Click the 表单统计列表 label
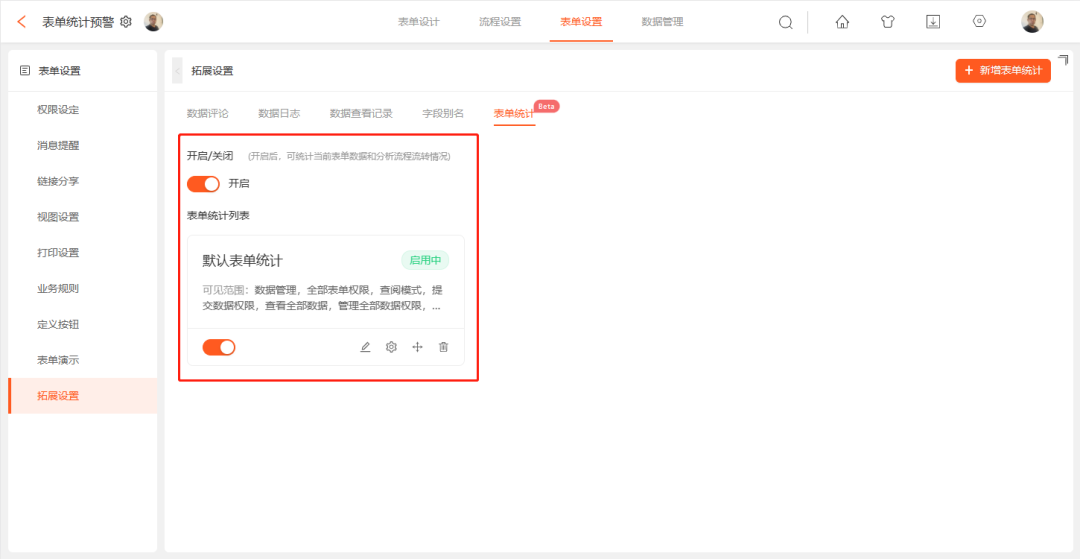Screen dimensions: 1080x559 218,215
